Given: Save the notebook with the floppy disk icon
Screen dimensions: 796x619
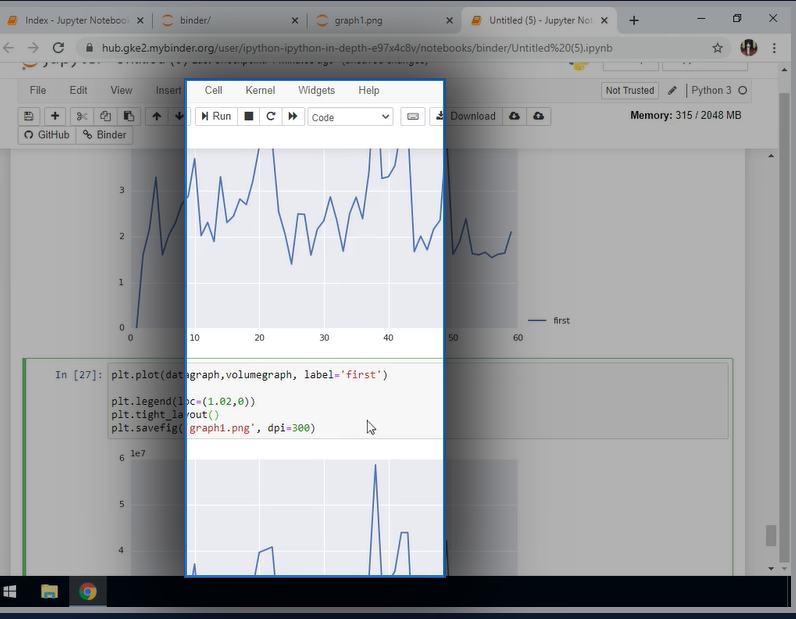Looking at the screenshot, I should (29, 116).
